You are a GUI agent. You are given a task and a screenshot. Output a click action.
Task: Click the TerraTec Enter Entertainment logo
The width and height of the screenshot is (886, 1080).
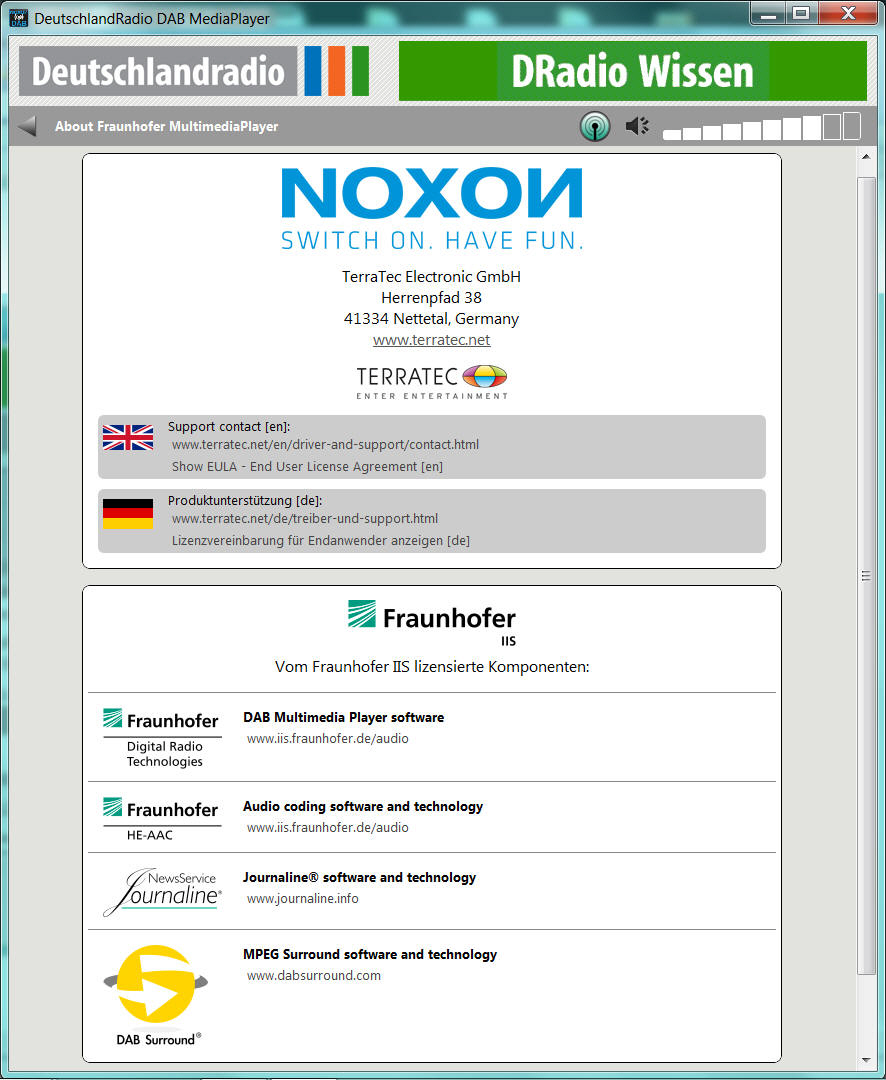[x=432, y=382]
